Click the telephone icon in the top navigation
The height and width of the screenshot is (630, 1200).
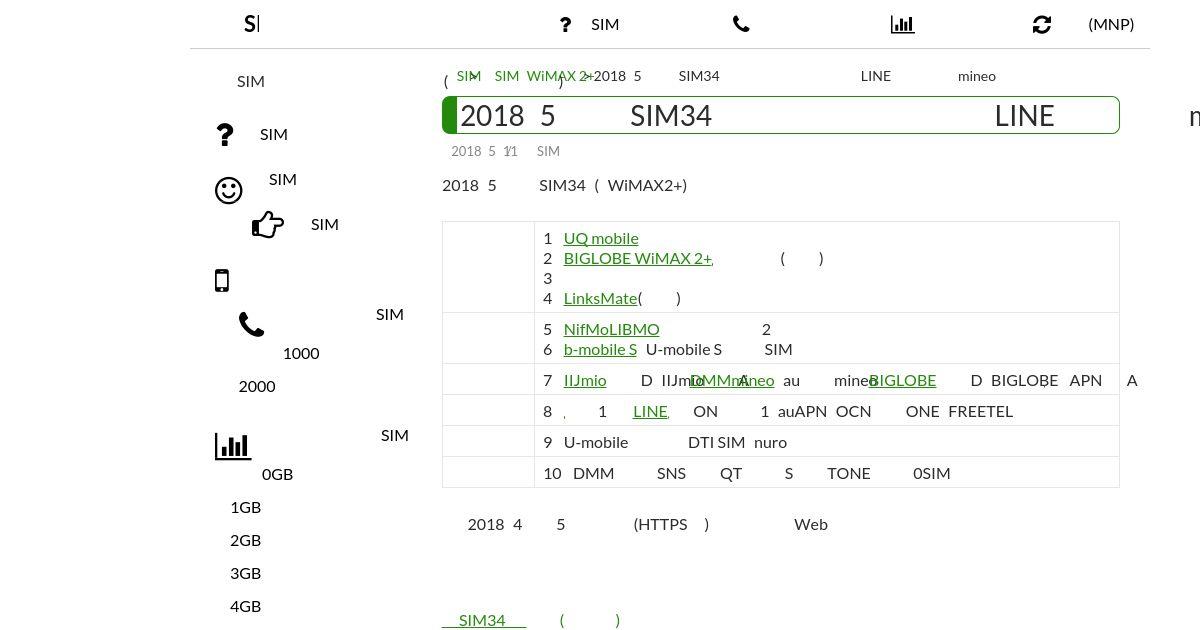(x=741, y=24)
